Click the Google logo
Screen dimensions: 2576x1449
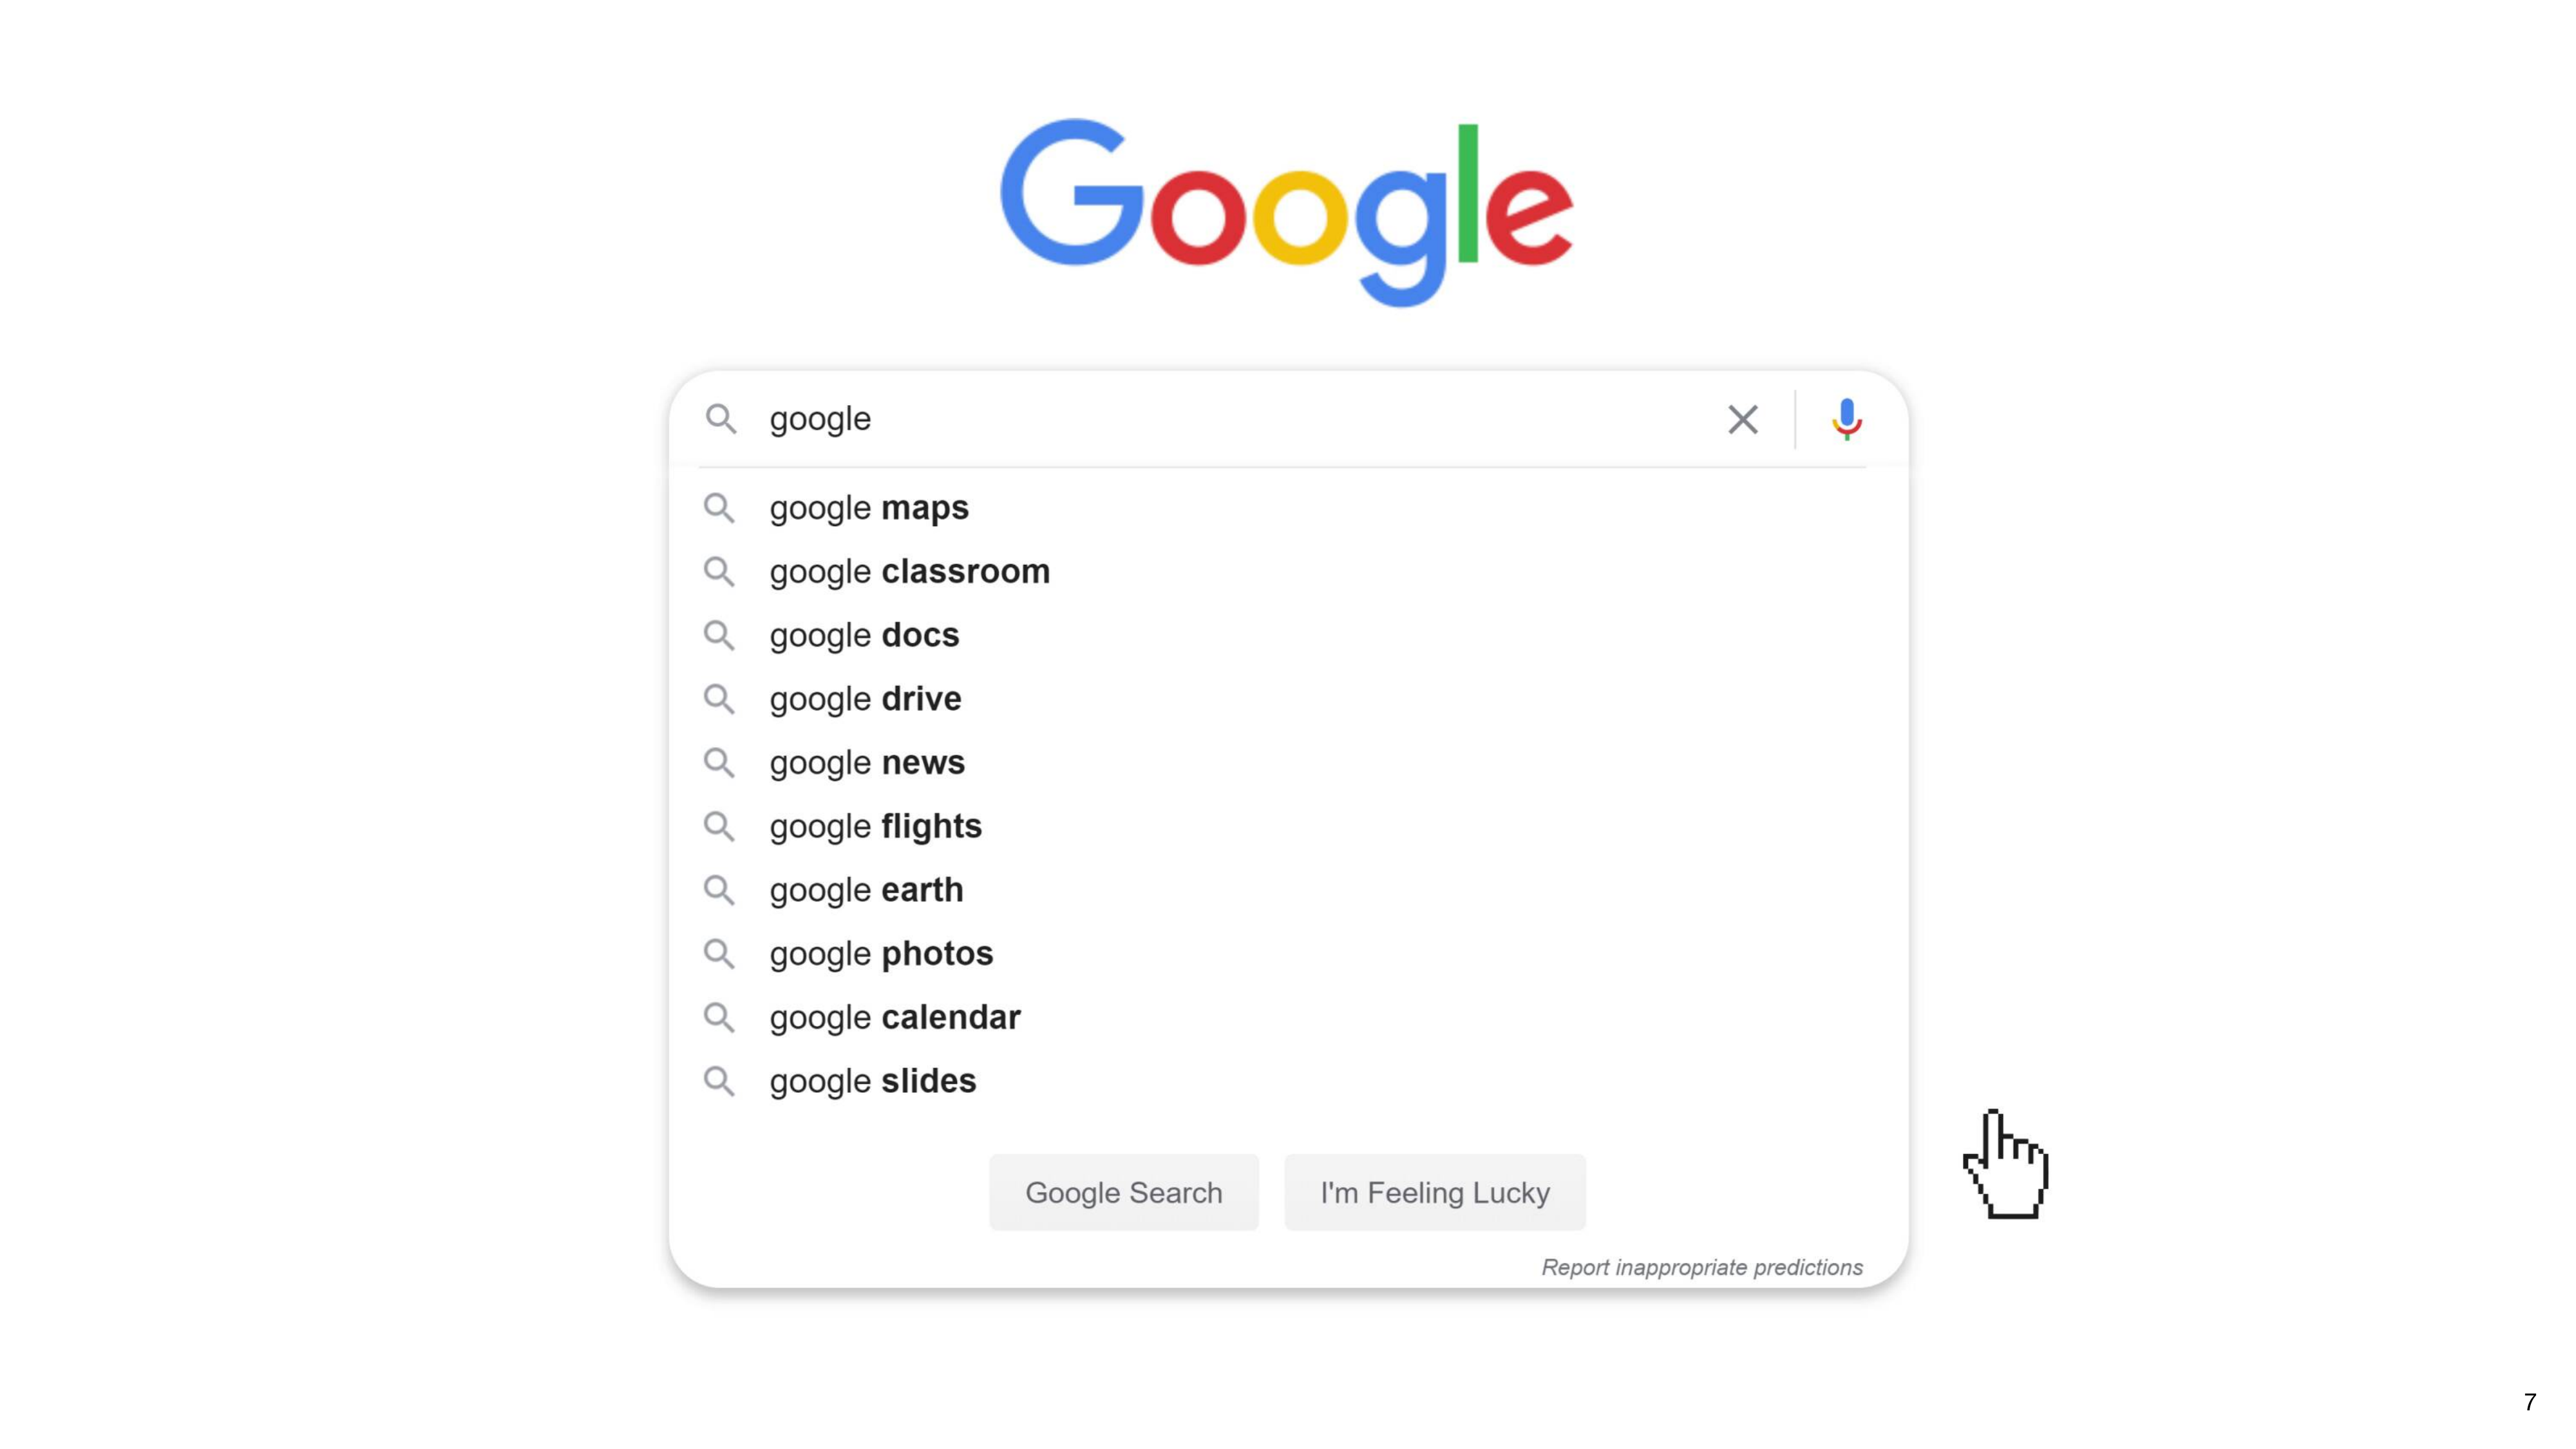point(1287,212)
